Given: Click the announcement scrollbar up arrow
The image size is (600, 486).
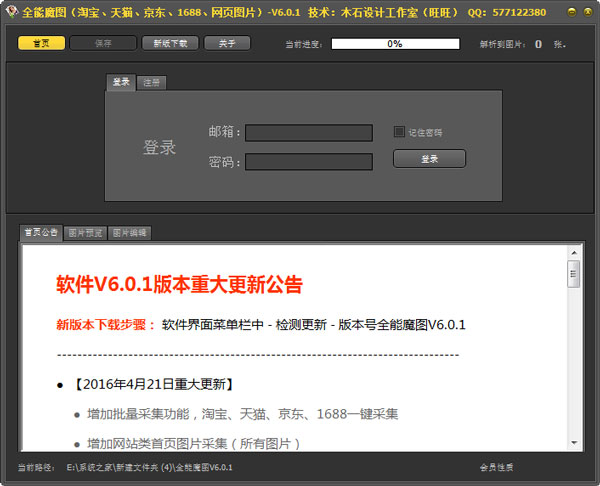Looking at the screenshot, I should [x=574, y=253].
